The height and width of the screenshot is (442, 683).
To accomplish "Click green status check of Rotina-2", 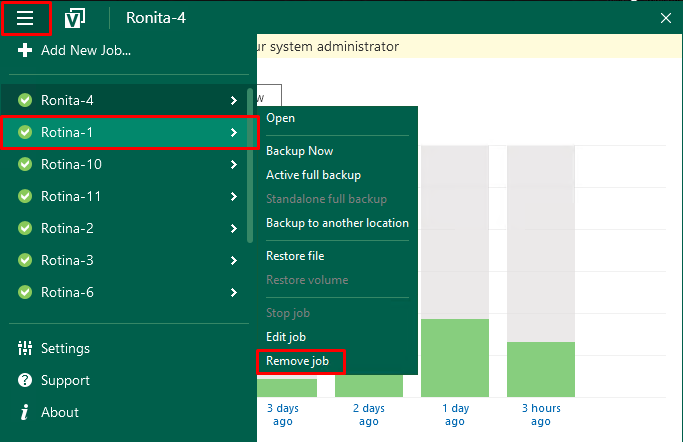I will click(25, 228).
